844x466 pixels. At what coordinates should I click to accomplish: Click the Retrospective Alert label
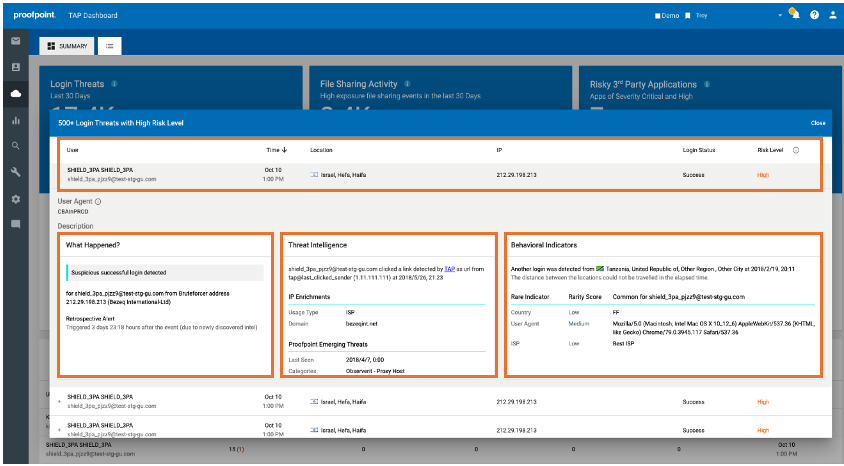pos(90,319)
